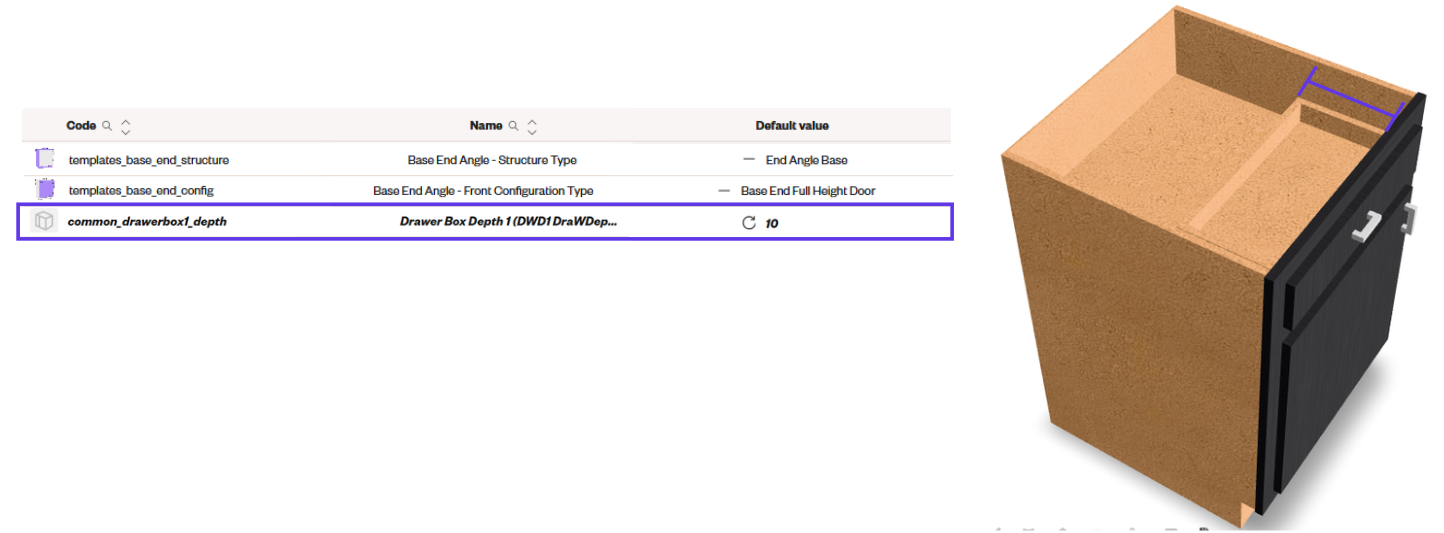The image size is (1444, 533).
Task: Click the Drawer Box Depth 1 name cell
Action: [x=508, y=222]
